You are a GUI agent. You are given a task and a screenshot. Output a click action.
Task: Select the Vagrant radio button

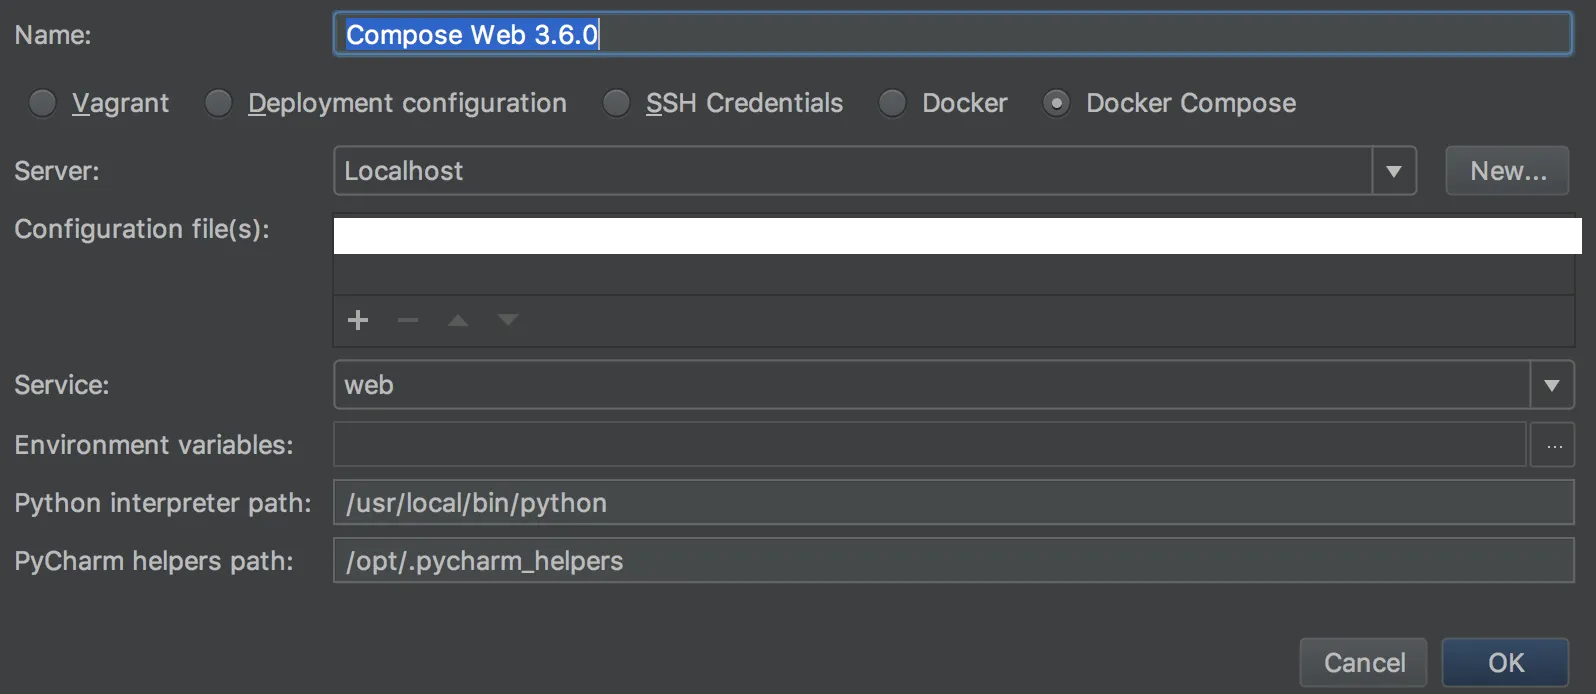tap(43, 103)
